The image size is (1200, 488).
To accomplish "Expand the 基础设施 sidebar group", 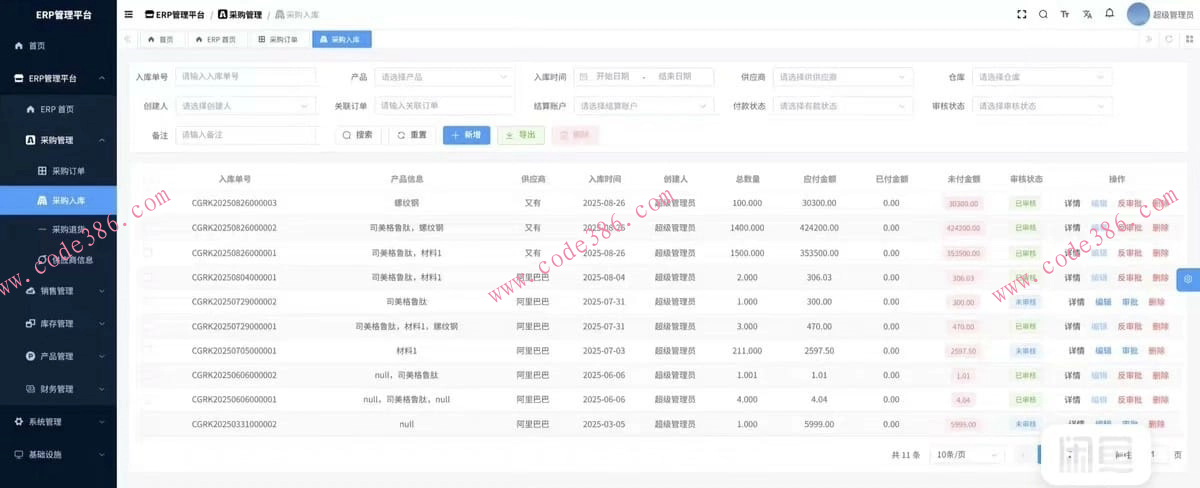I will pyautogui.click(x=58, y=454).
